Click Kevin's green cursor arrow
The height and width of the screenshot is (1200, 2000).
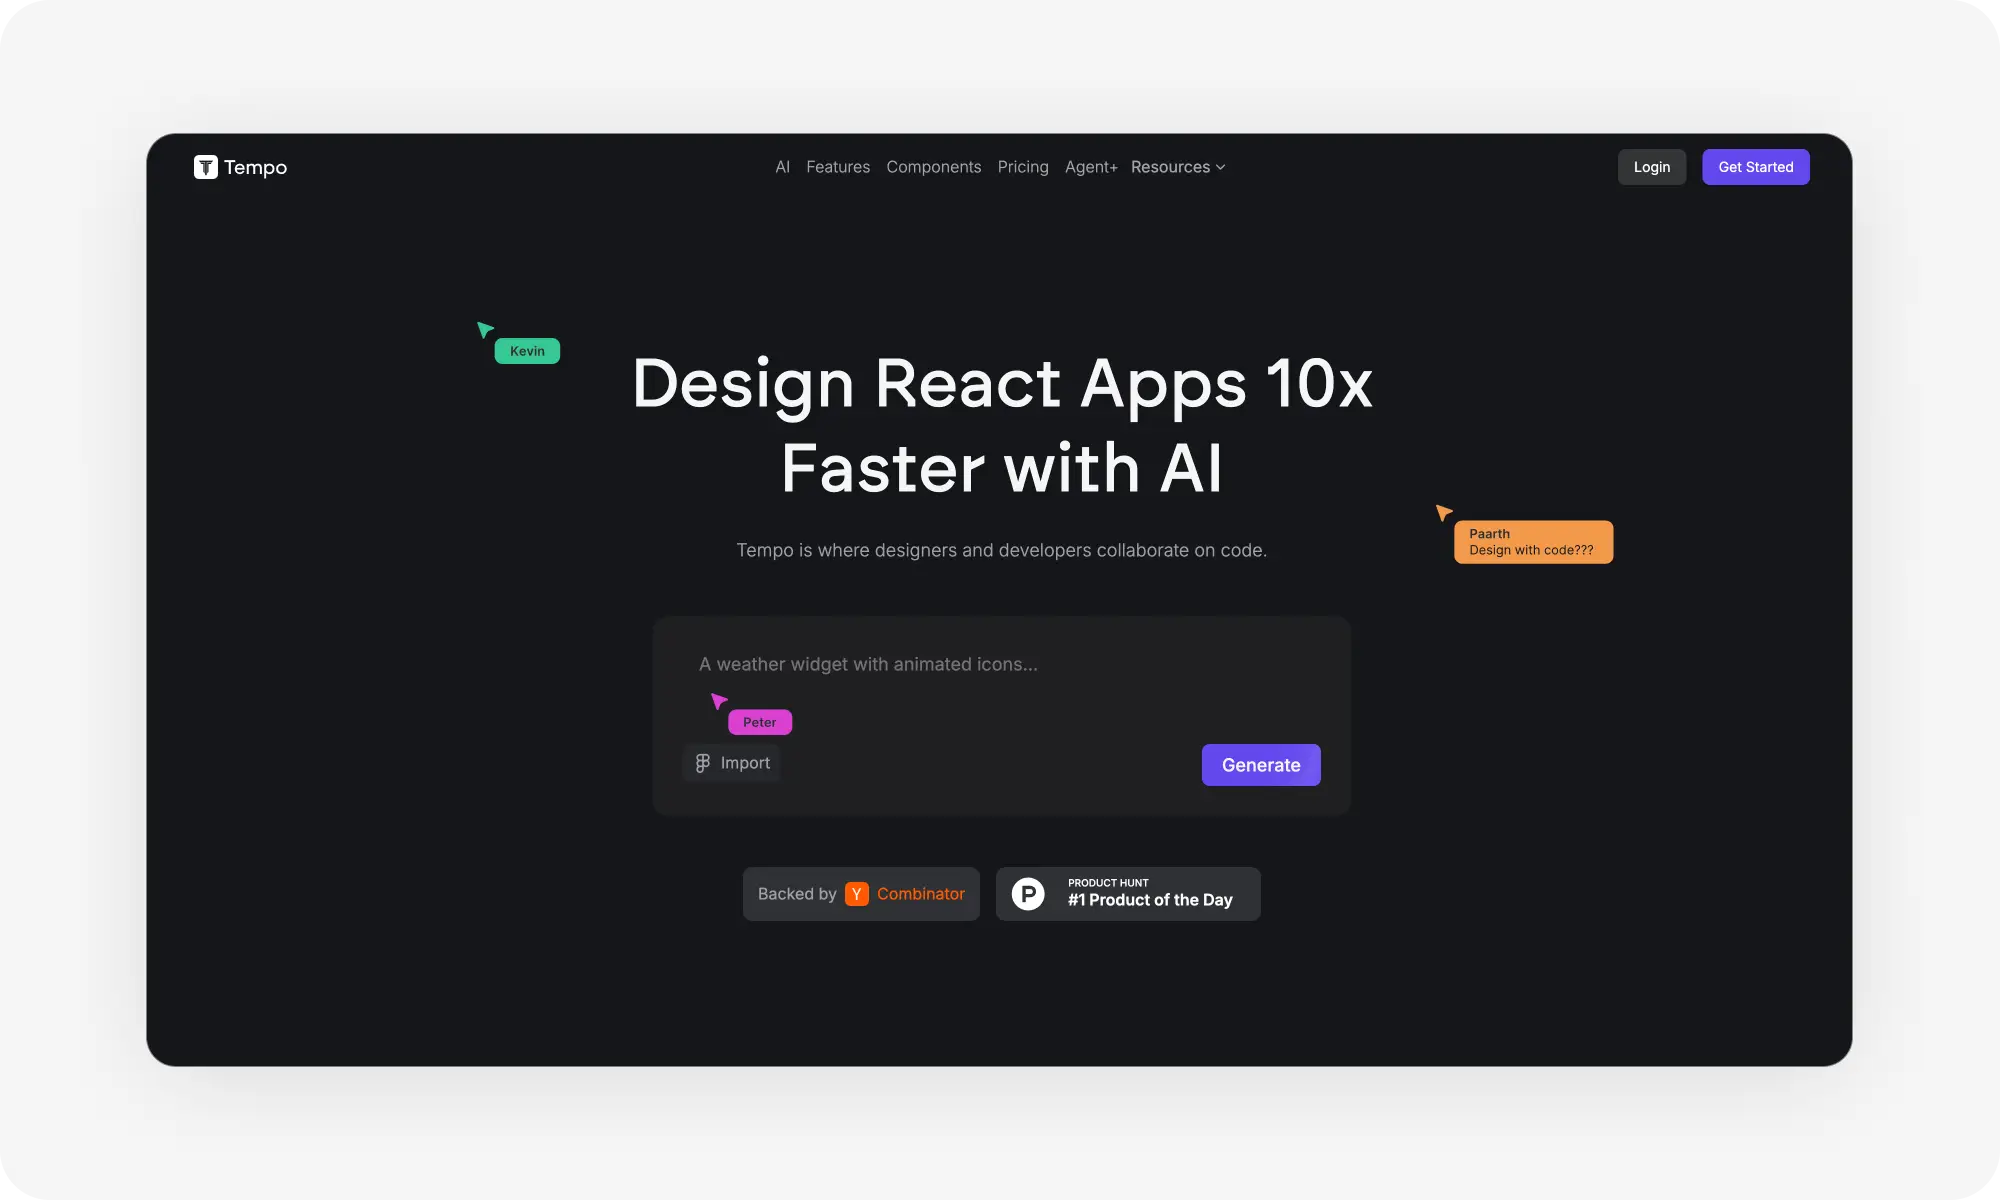[485, 328]
